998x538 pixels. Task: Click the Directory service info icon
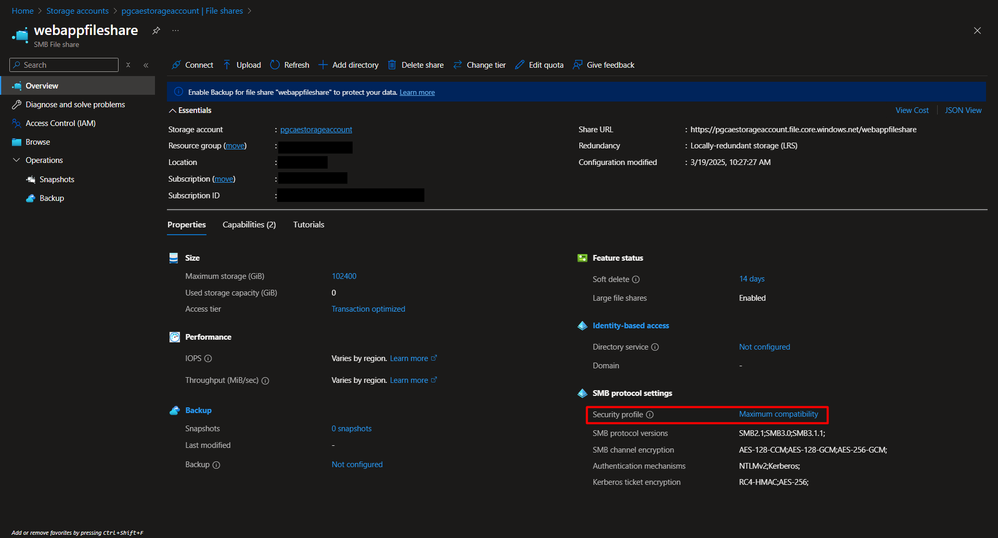click(655, 347)
